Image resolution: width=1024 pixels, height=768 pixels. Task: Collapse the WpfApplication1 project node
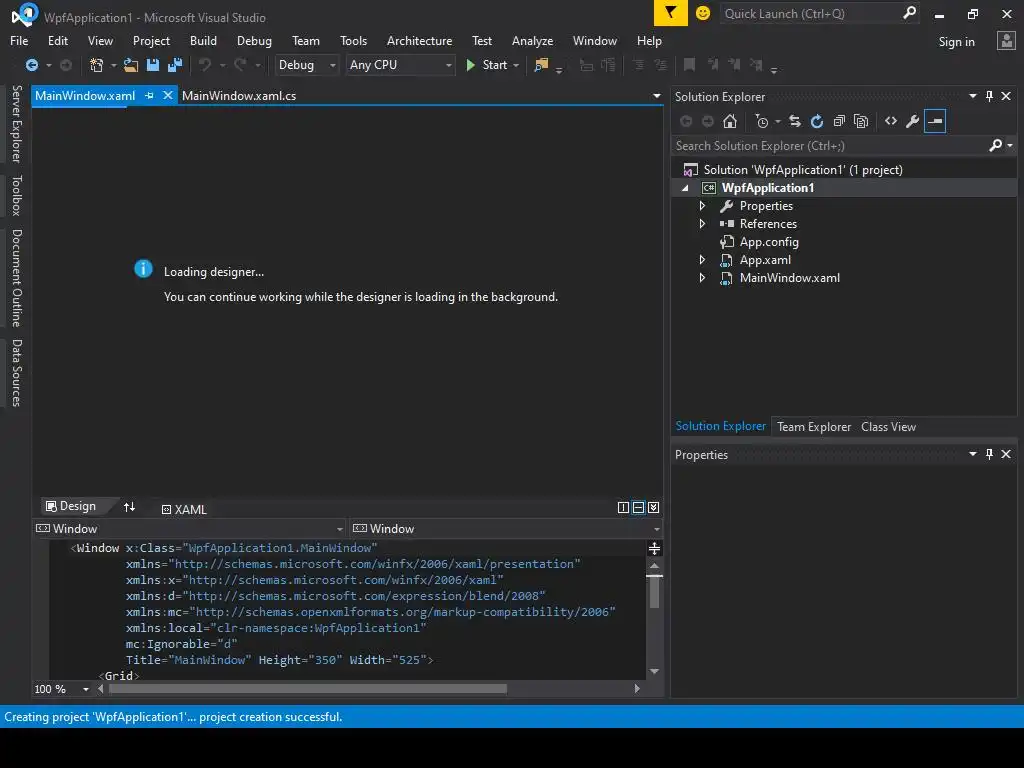[x=685, y=188]
